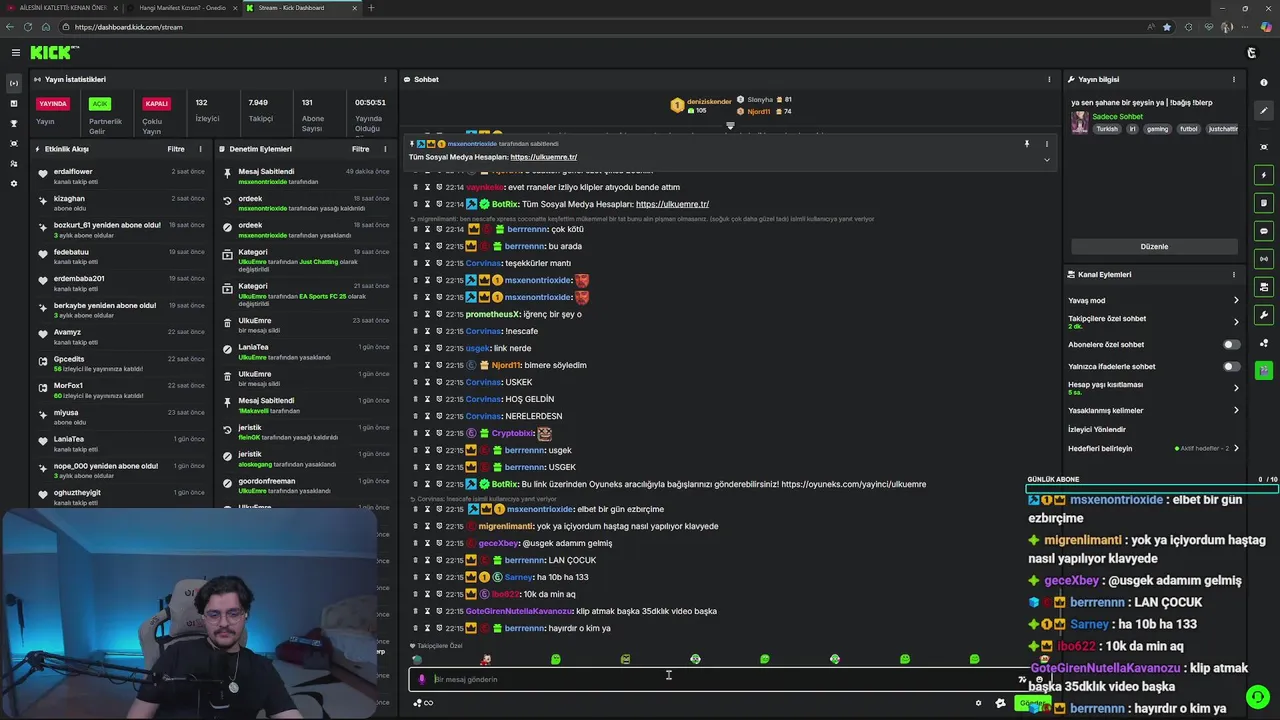Toggle the broadcast stats widget icon
Image resolution: width=1280 pixels, height=720 pixels.
coord(1264,259)
